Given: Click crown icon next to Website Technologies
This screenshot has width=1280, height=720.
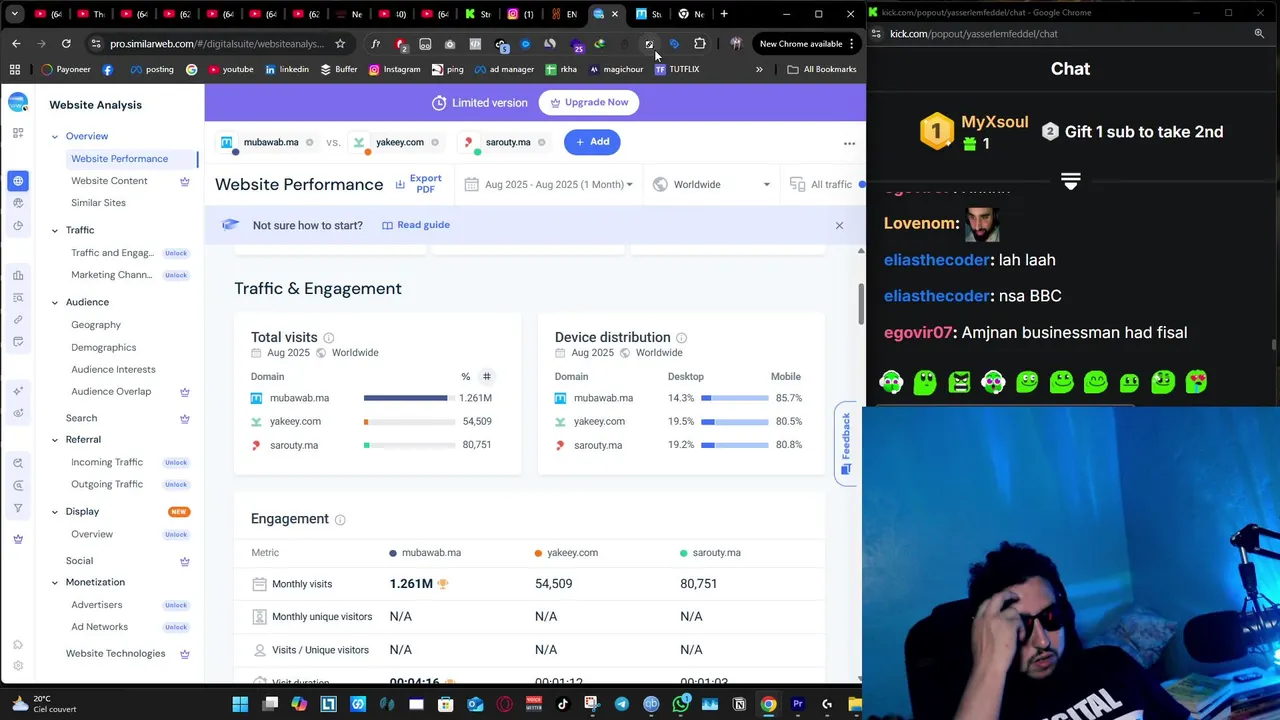Looking at the screenshot, I should (184, 654).
